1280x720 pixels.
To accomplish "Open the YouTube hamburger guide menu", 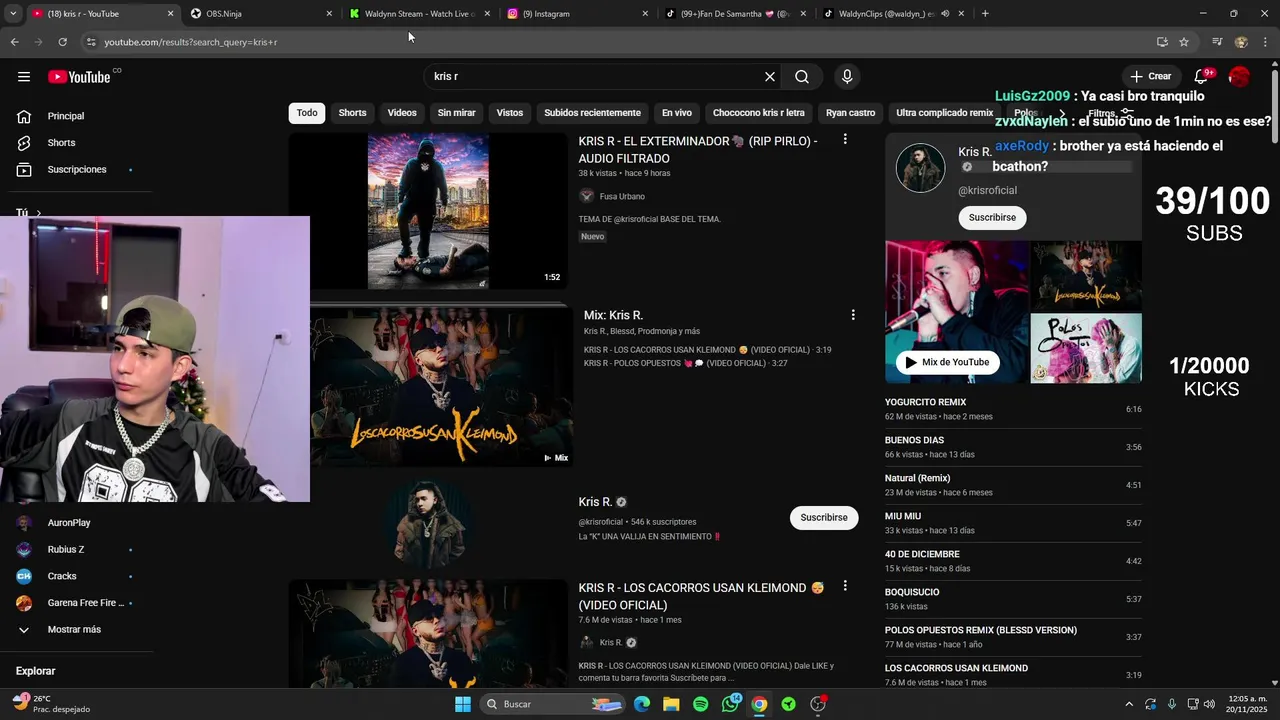I will [x=24, y=77].
